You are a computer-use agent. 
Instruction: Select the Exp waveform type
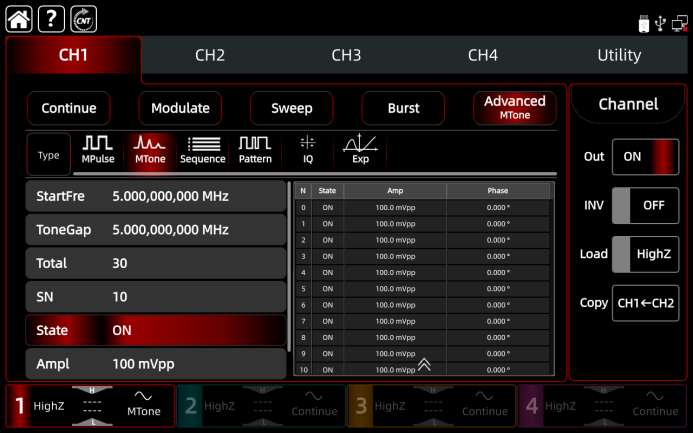point(360,149)
